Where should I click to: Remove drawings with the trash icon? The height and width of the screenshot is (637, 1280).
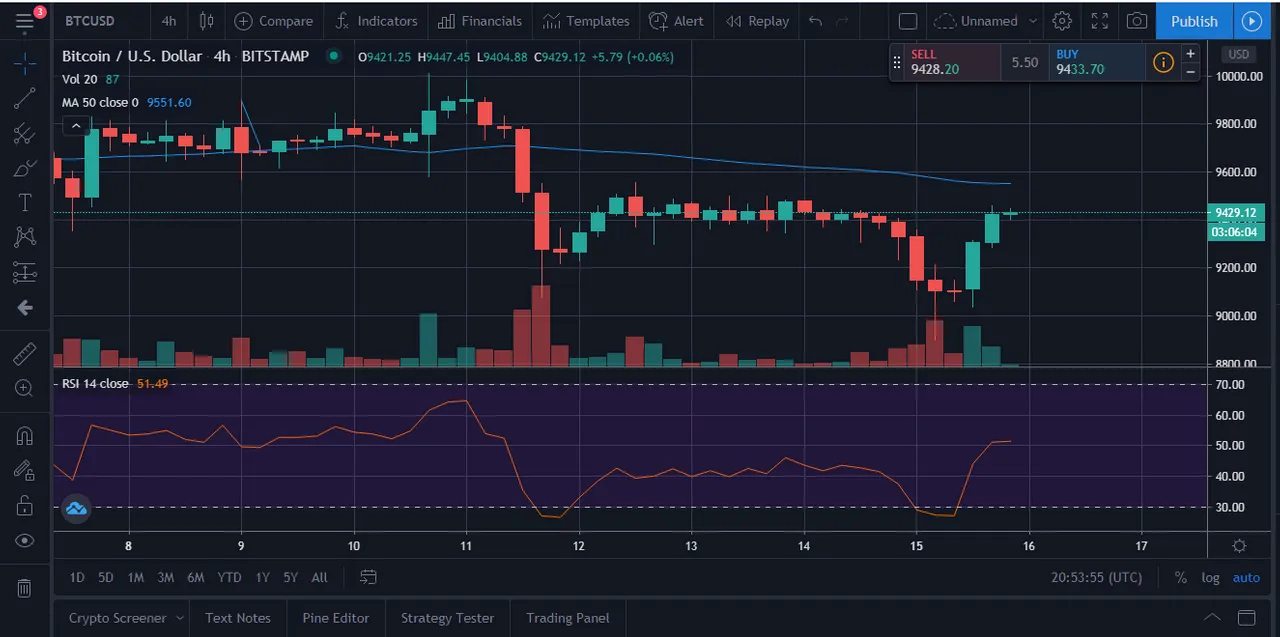point(25,588)
